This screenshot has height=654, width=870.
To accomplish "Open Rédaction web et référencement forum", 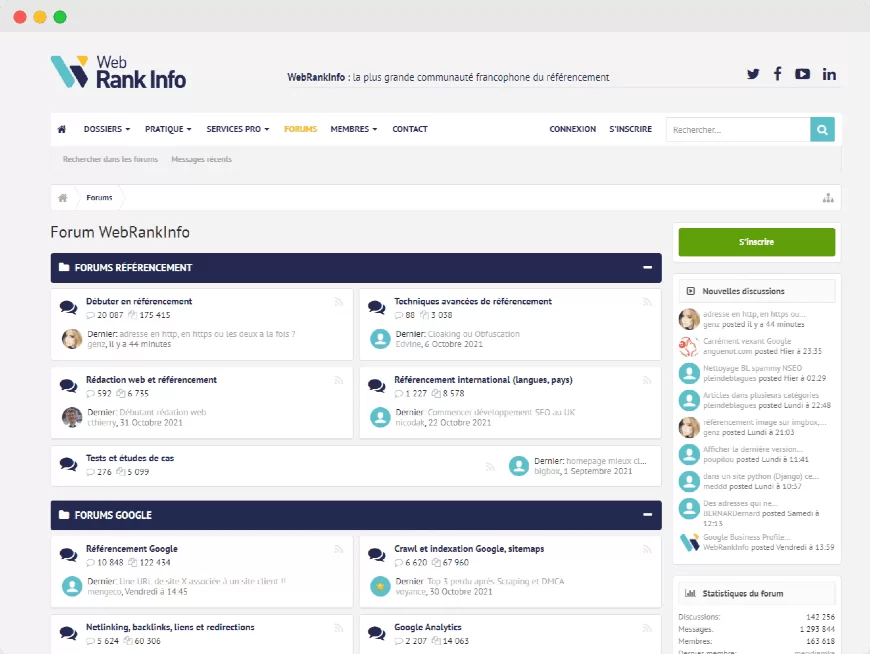I will click(x=151, y=379).
